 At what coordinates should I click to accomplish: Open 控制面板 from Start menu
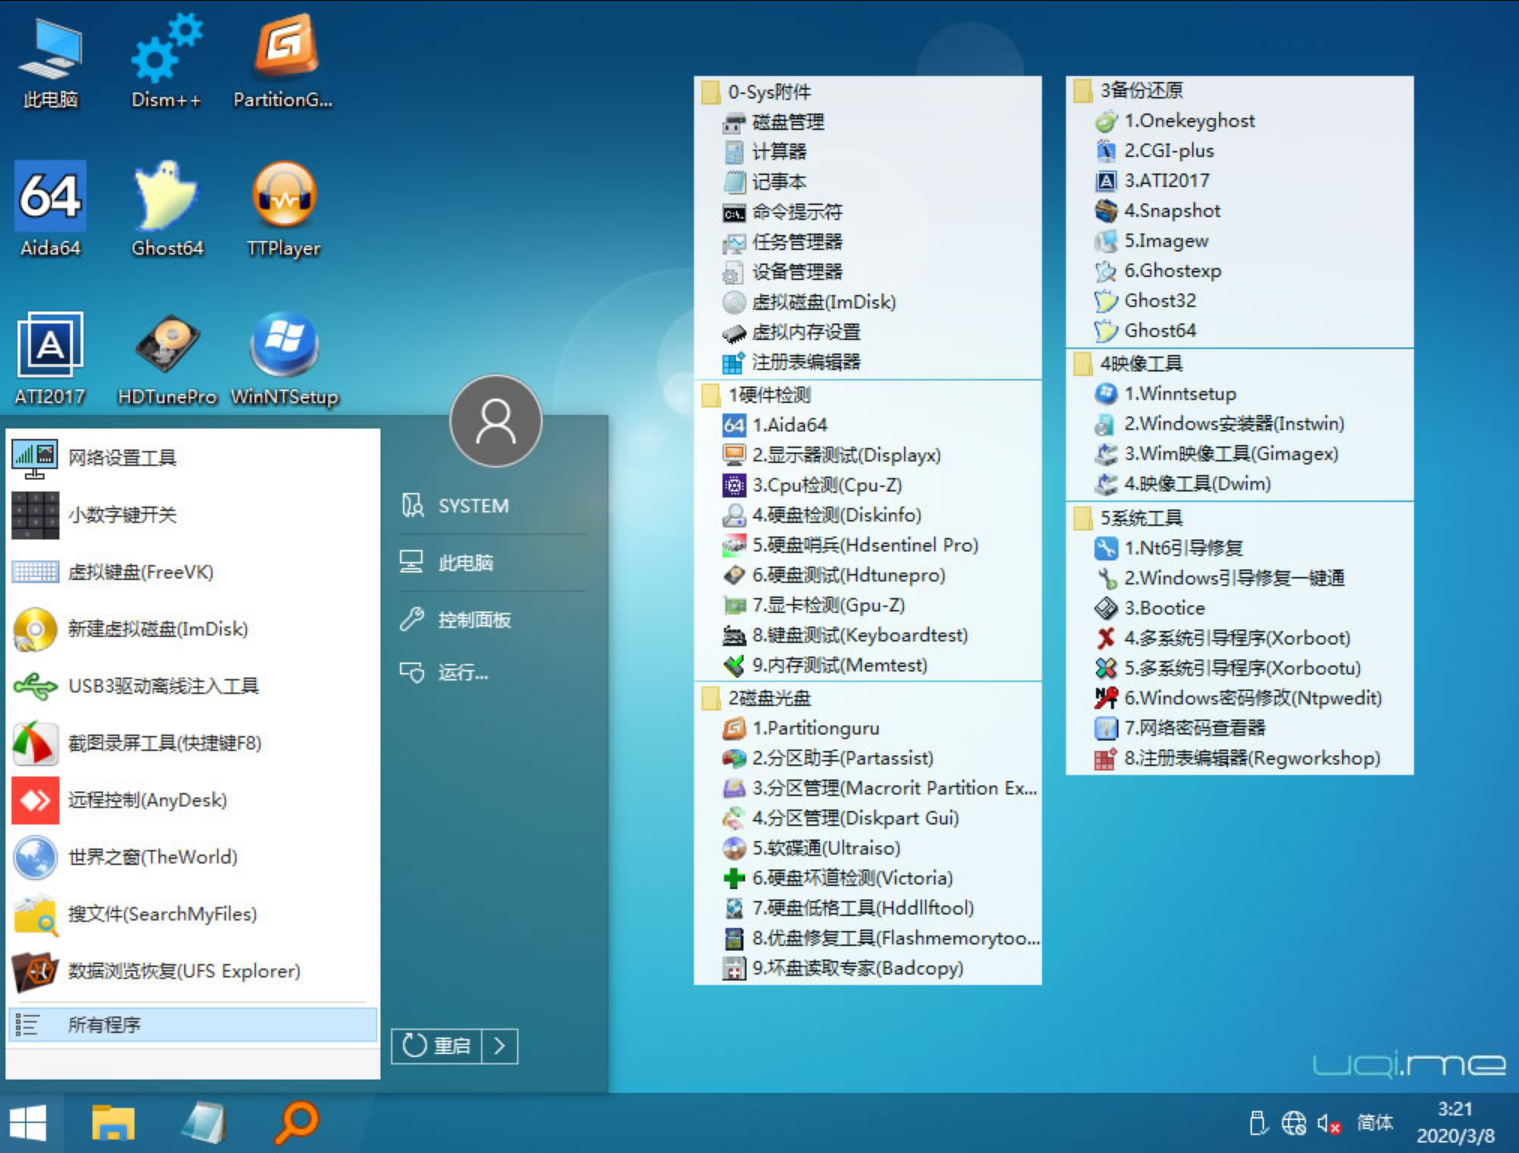[x=491, y=620]
